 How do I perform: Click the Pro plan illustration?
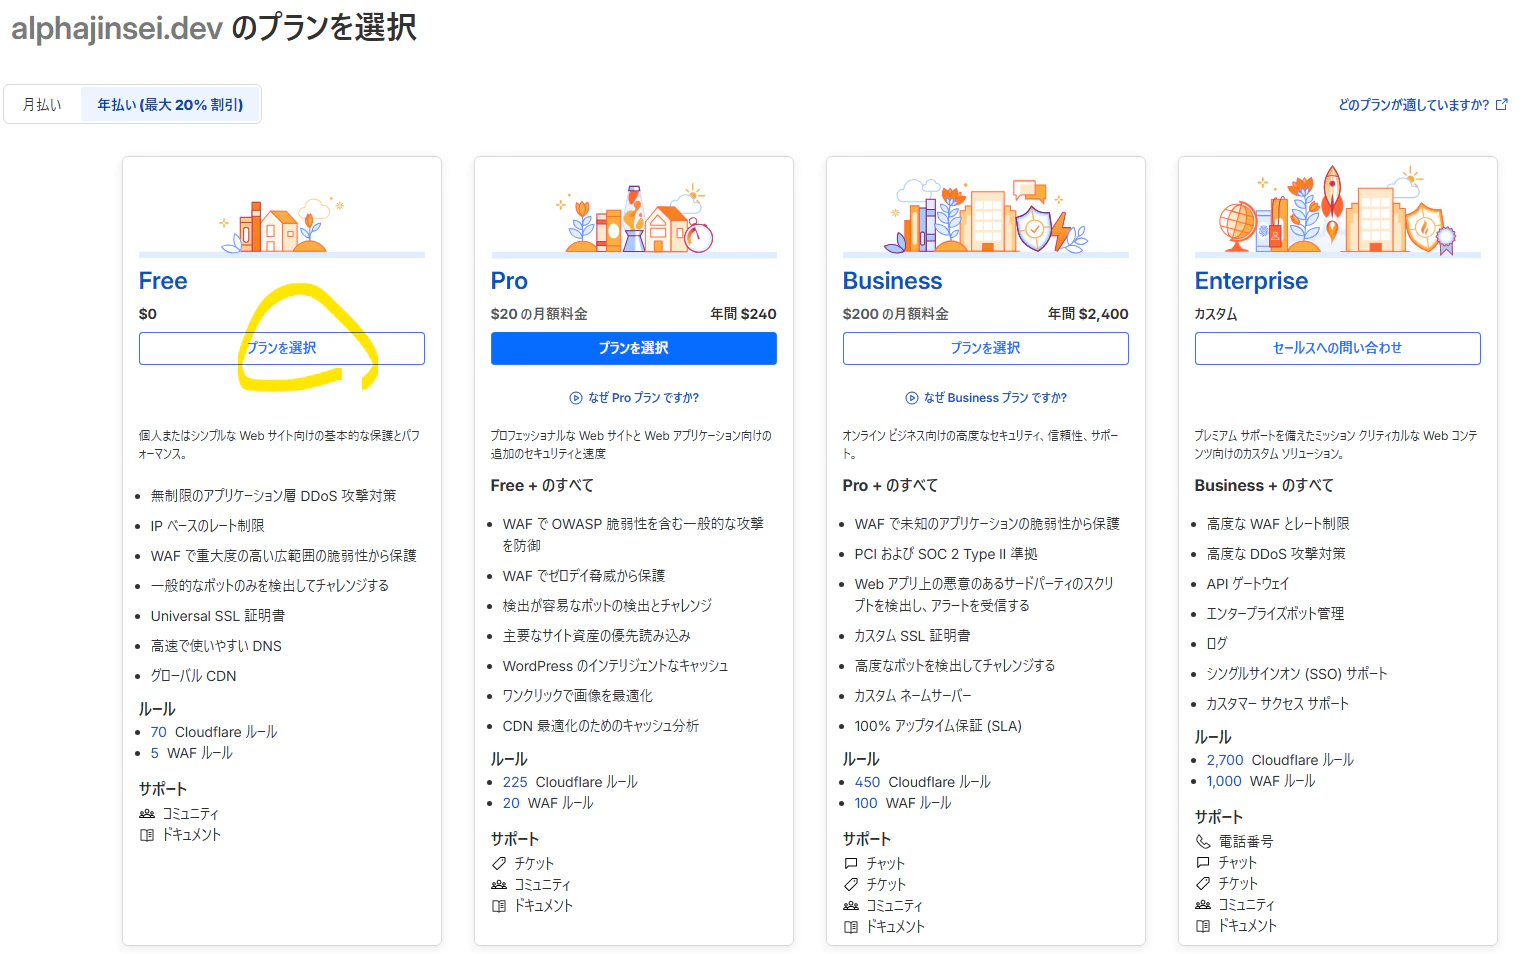point(634,218)
